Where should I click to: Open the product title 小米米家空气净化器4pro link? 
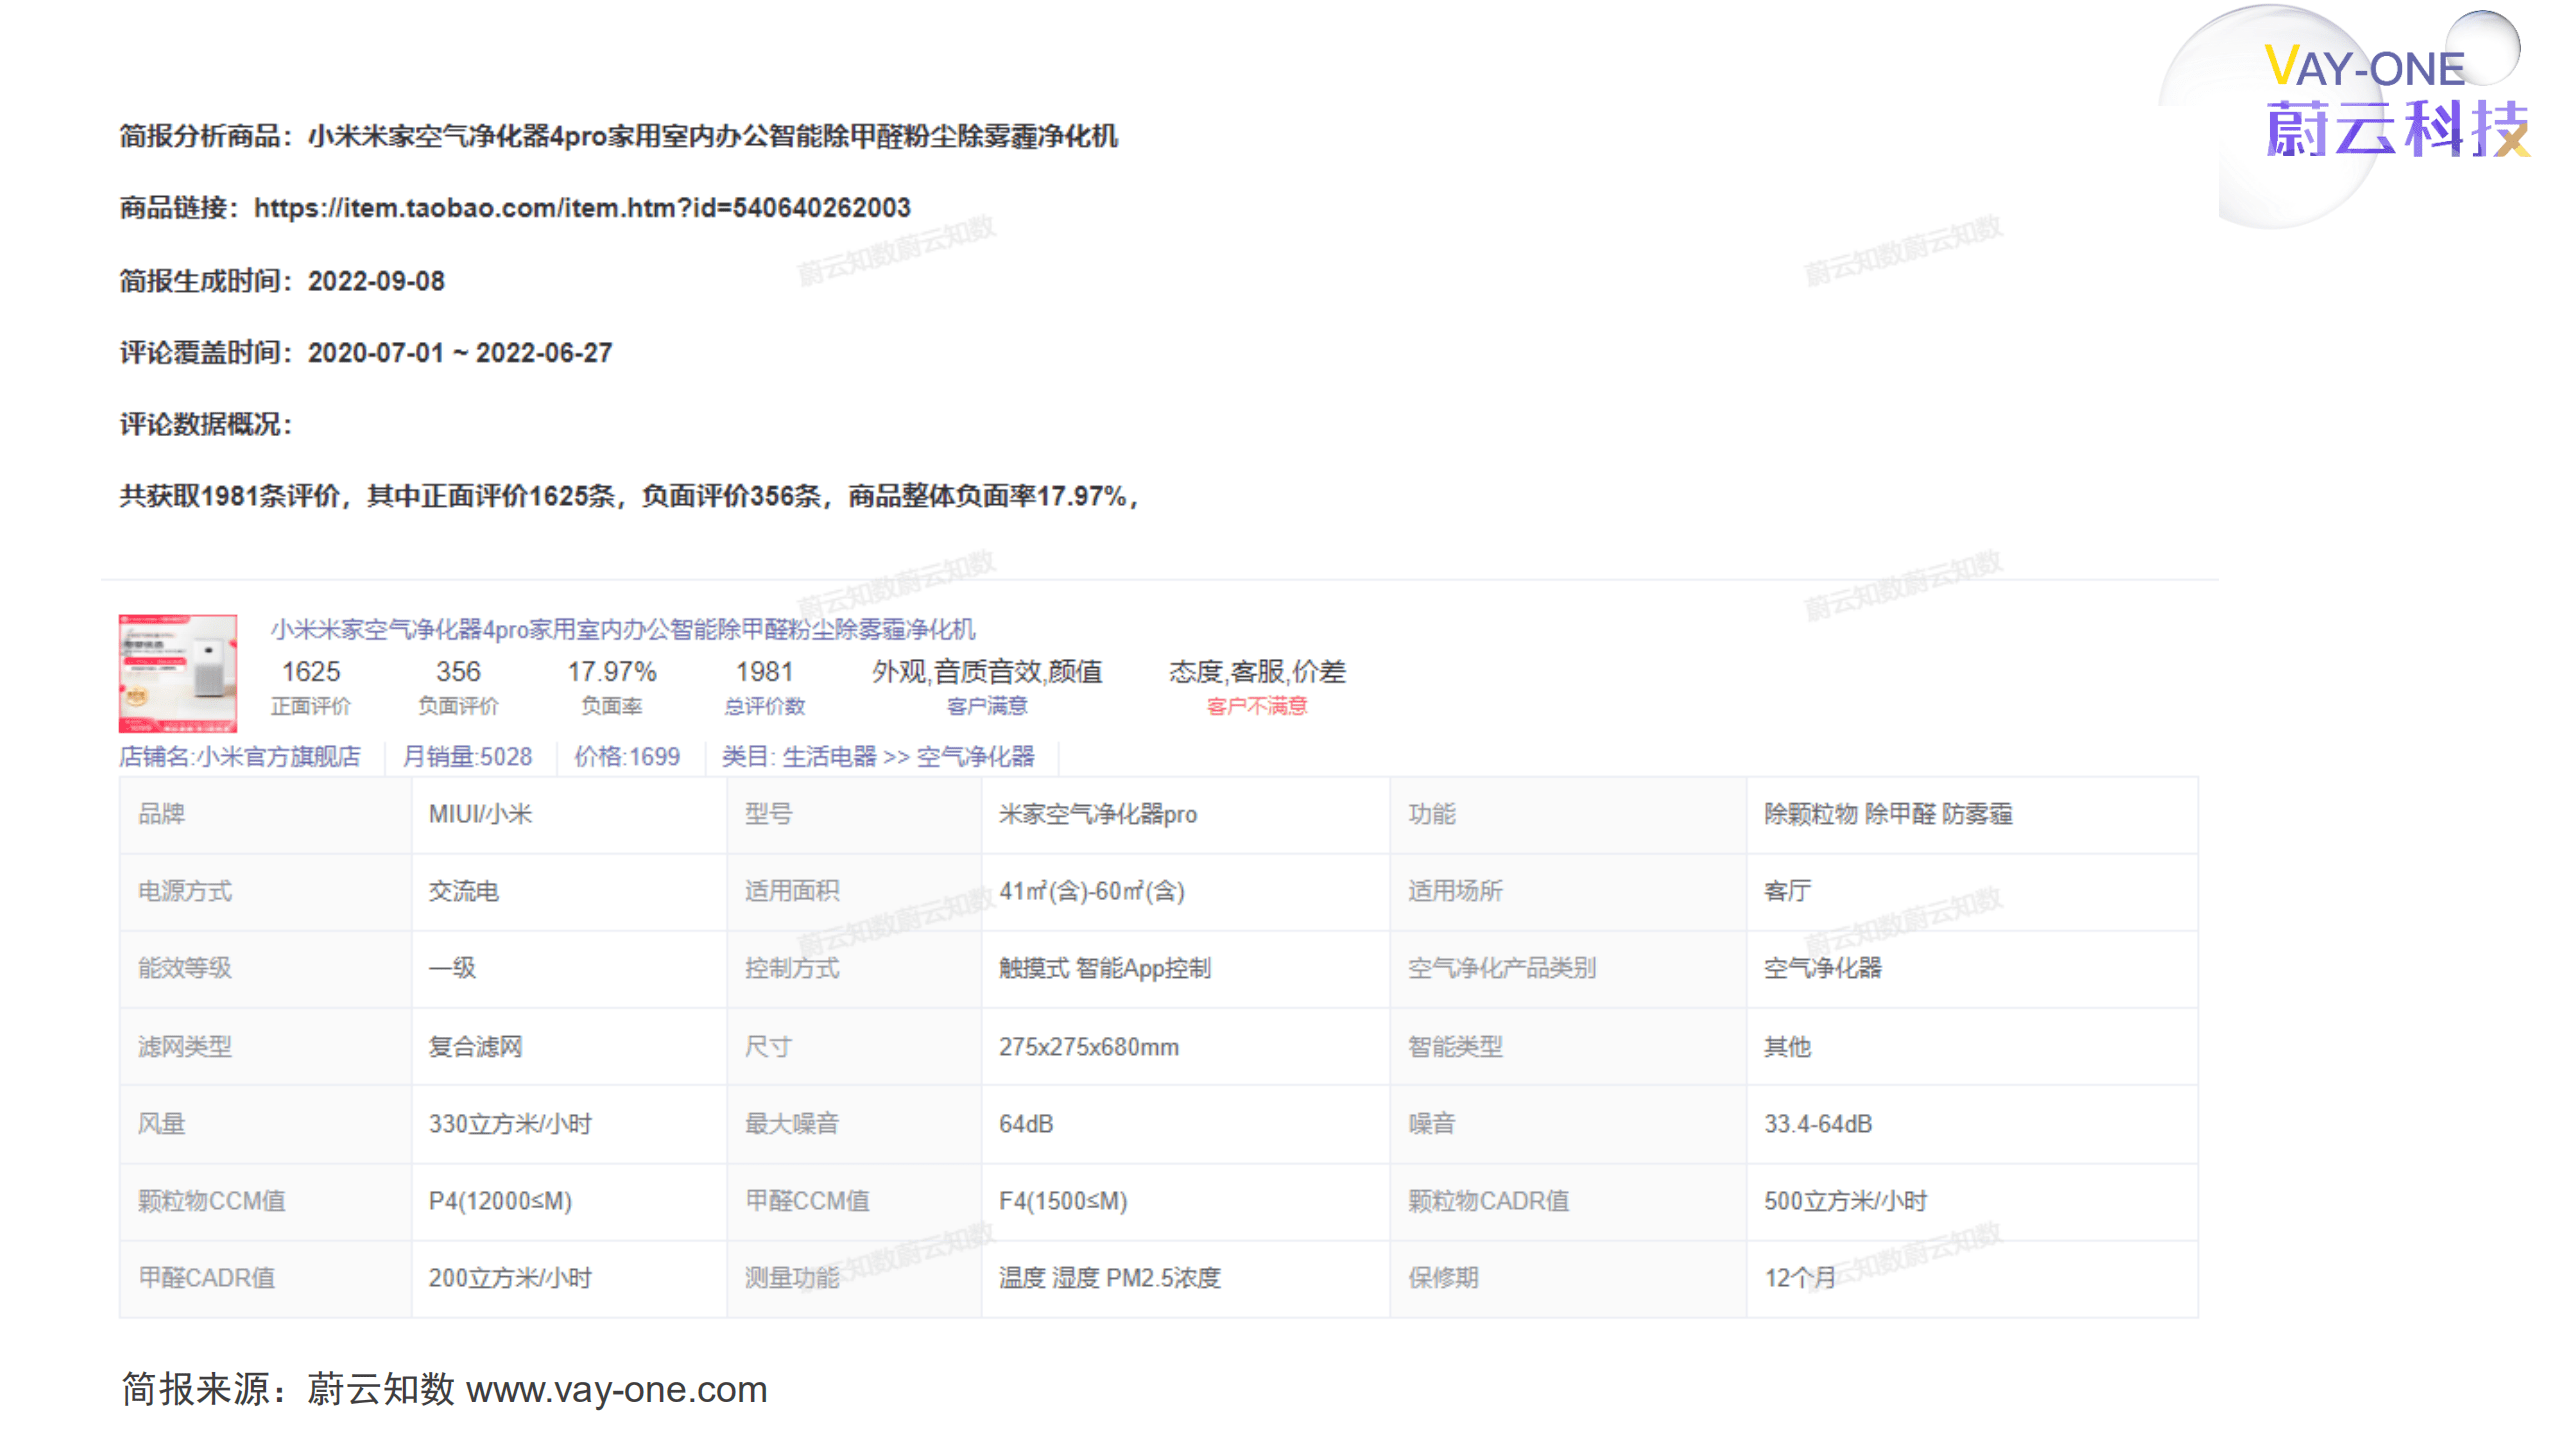point(622,631)
